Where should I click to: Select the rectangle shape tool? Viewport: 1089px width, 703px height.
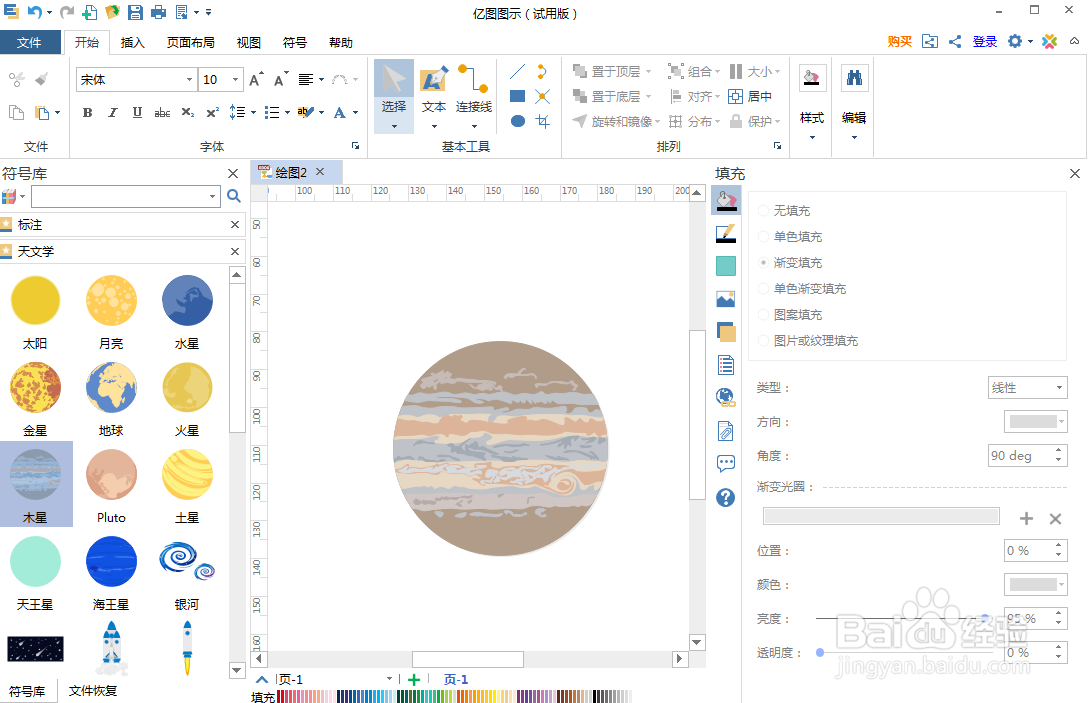pos(517,96)
